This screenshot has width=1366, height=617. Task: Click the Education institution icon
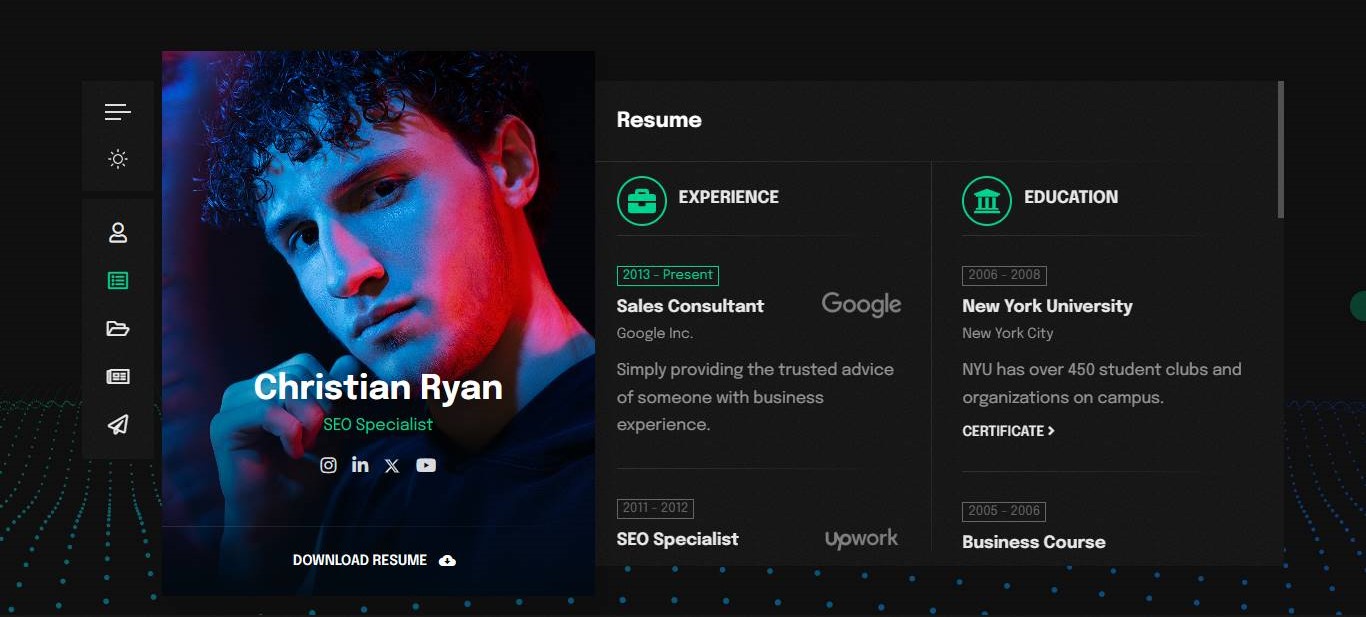point(987,201)
